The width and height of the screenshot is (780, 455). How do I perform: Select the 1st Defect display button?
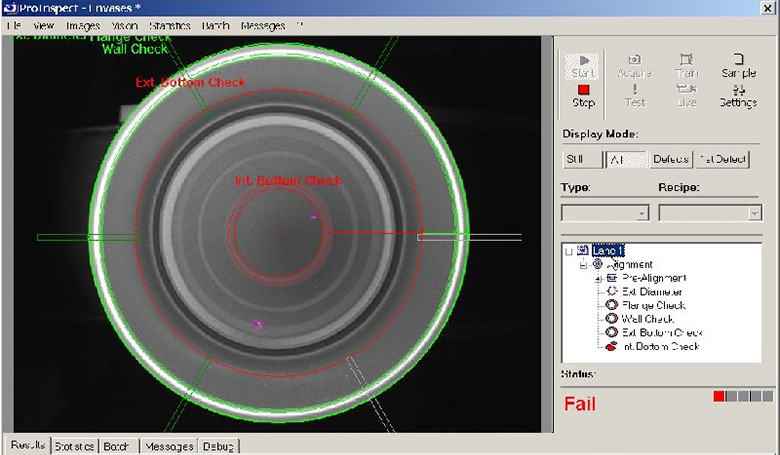(724, 159)
